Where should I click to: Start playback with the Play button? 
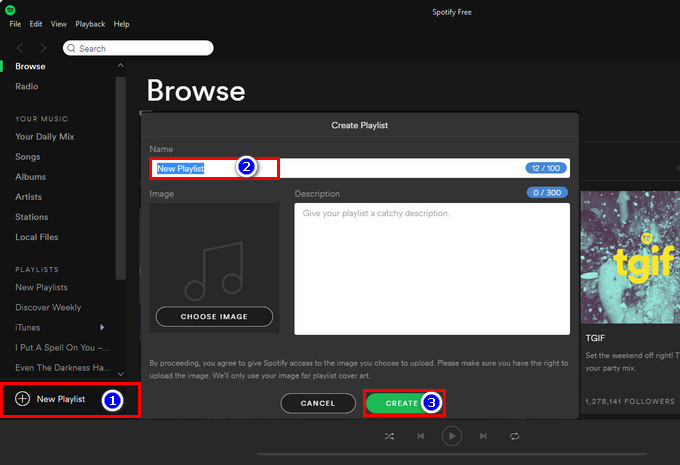point(451,436)
